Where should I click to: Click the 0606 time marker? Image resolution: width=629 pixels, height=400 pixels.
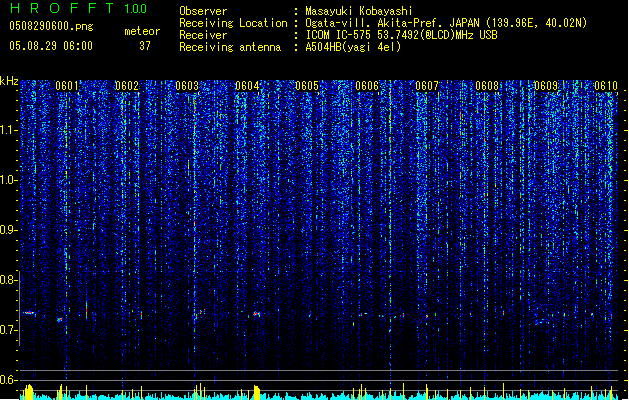click(367, 86)
